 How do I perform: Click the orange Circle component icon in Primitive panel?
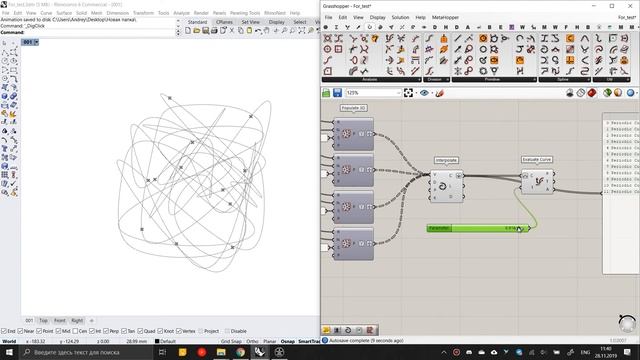coord(483,38)
